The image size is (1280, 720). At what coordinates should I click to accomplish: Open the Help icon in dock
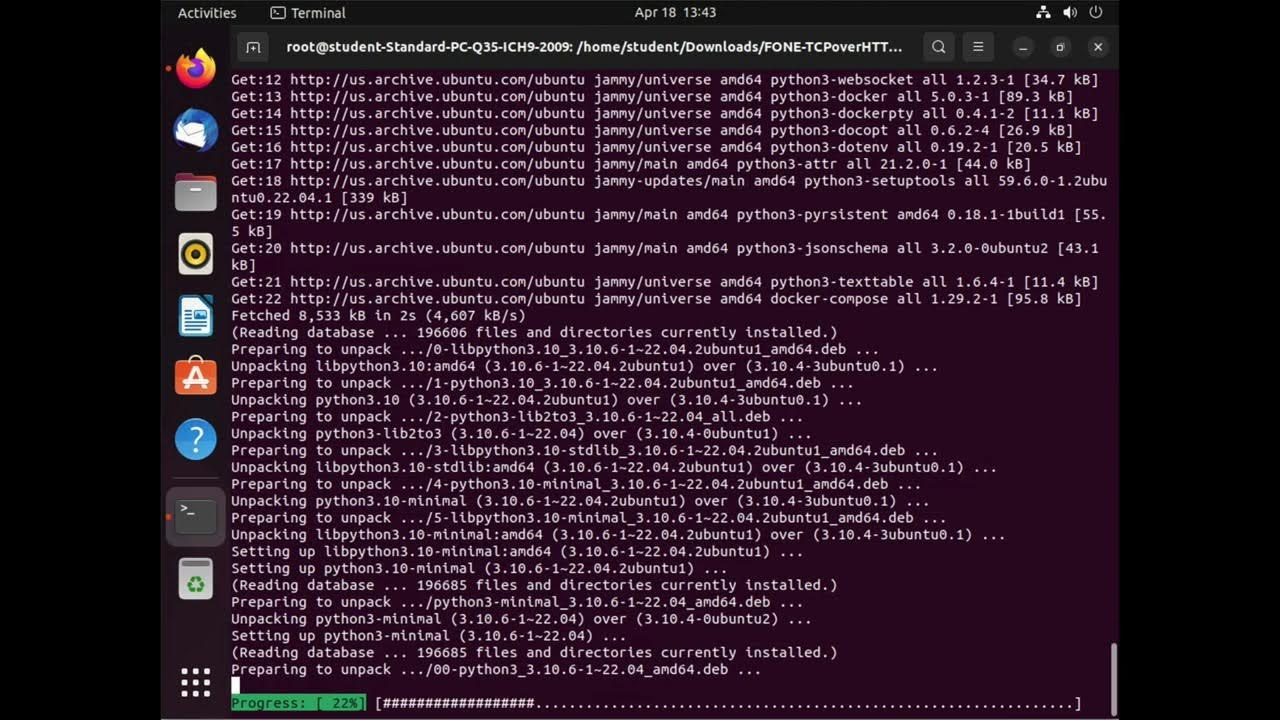[x=196, y=439]
